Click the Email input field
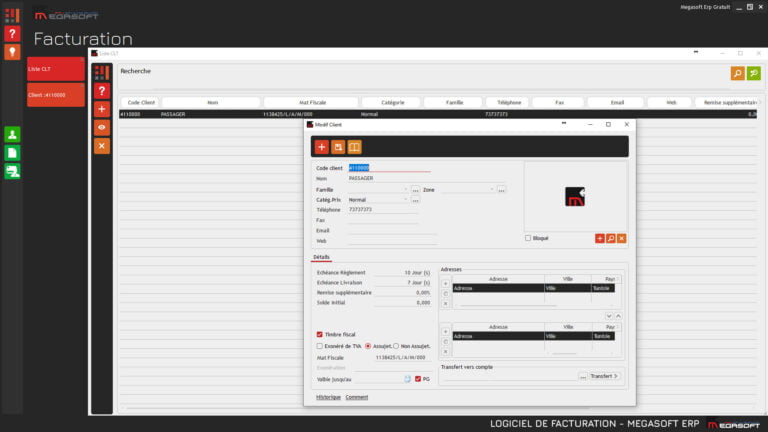The height and width of the screenshot is (432, 768). point(392,230)
